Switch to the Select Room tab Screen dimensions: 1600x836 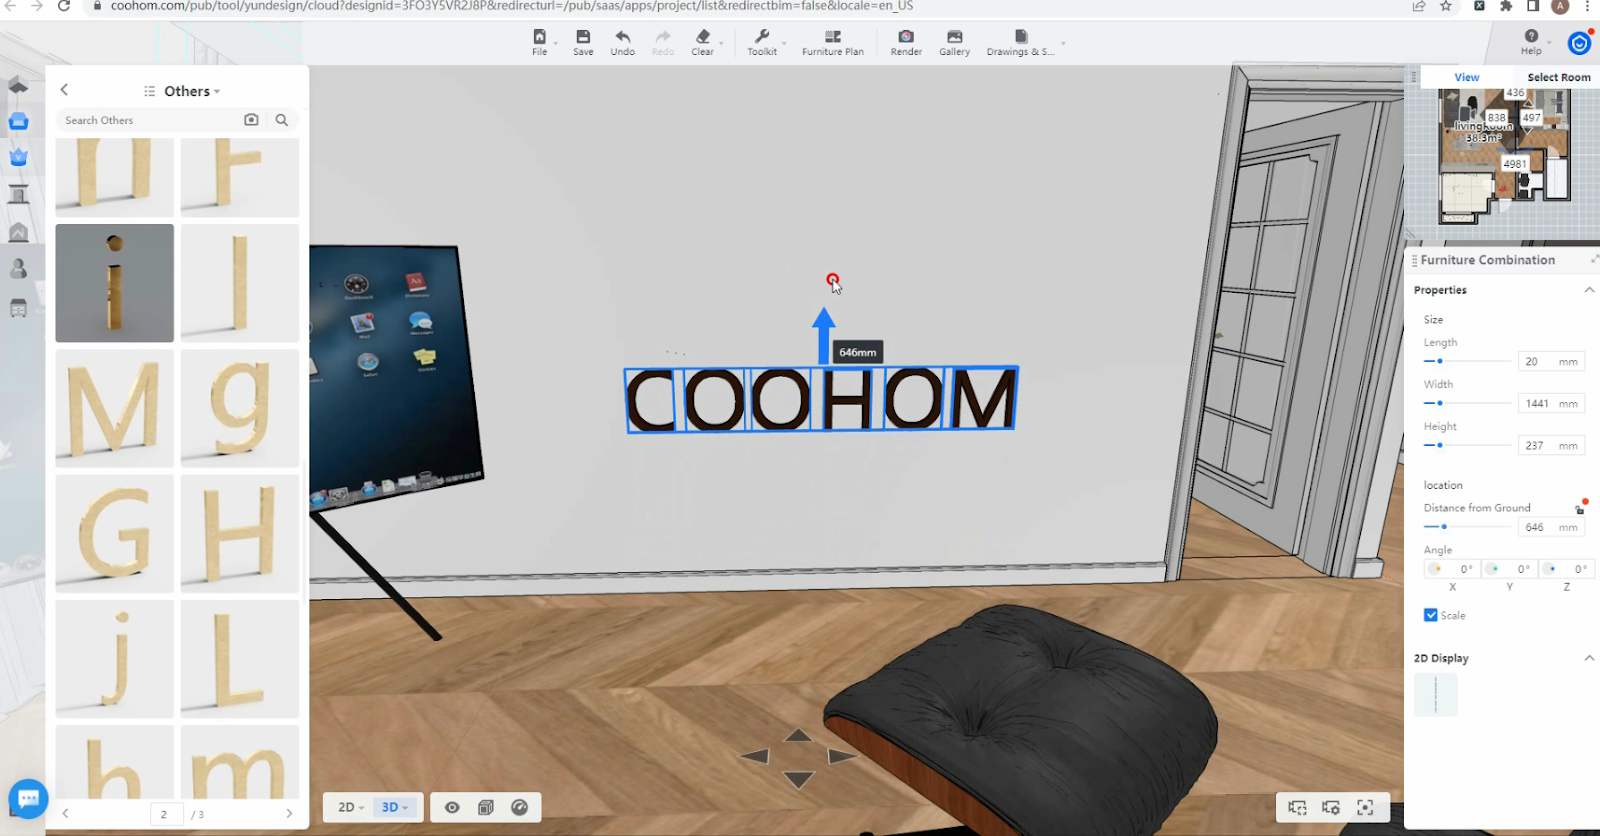point(1558,77)
